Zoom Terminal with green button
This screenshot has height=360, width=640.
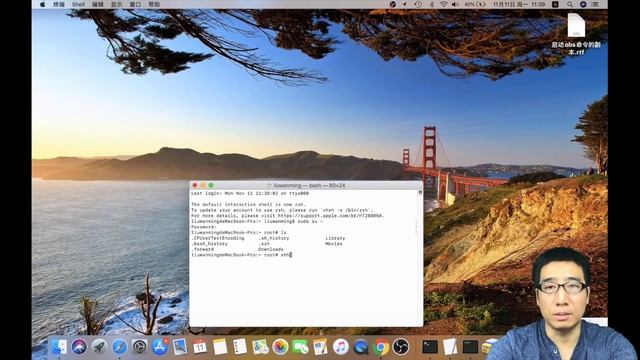pyautogui.click(x=211, y=185)
